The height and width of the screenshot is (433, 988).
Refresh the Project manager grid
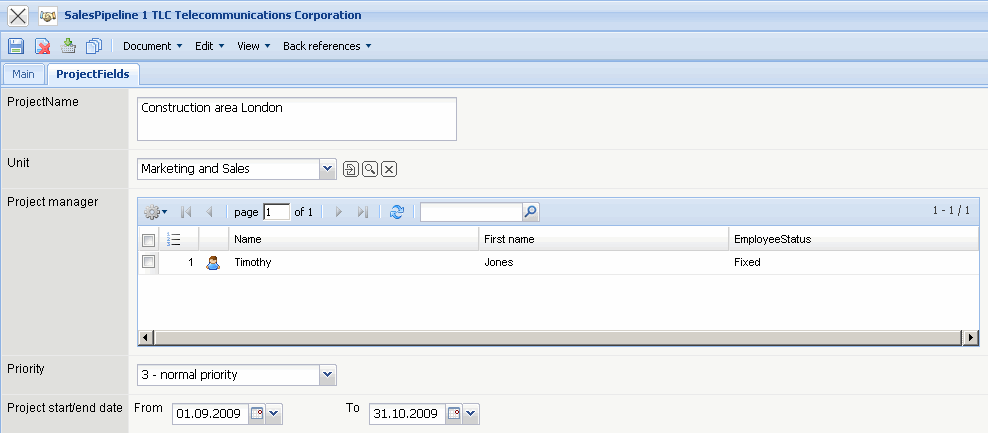point(396,212)
